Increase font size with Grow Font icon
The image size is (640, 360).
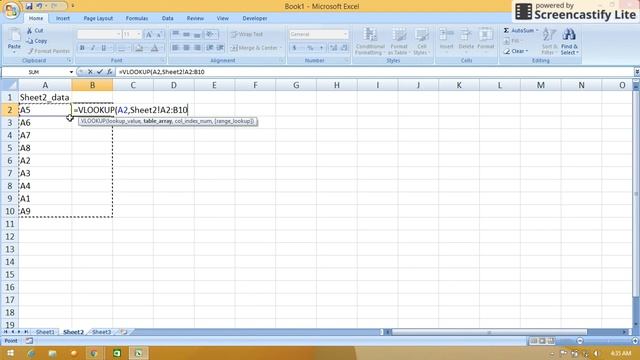click(149, 35)
